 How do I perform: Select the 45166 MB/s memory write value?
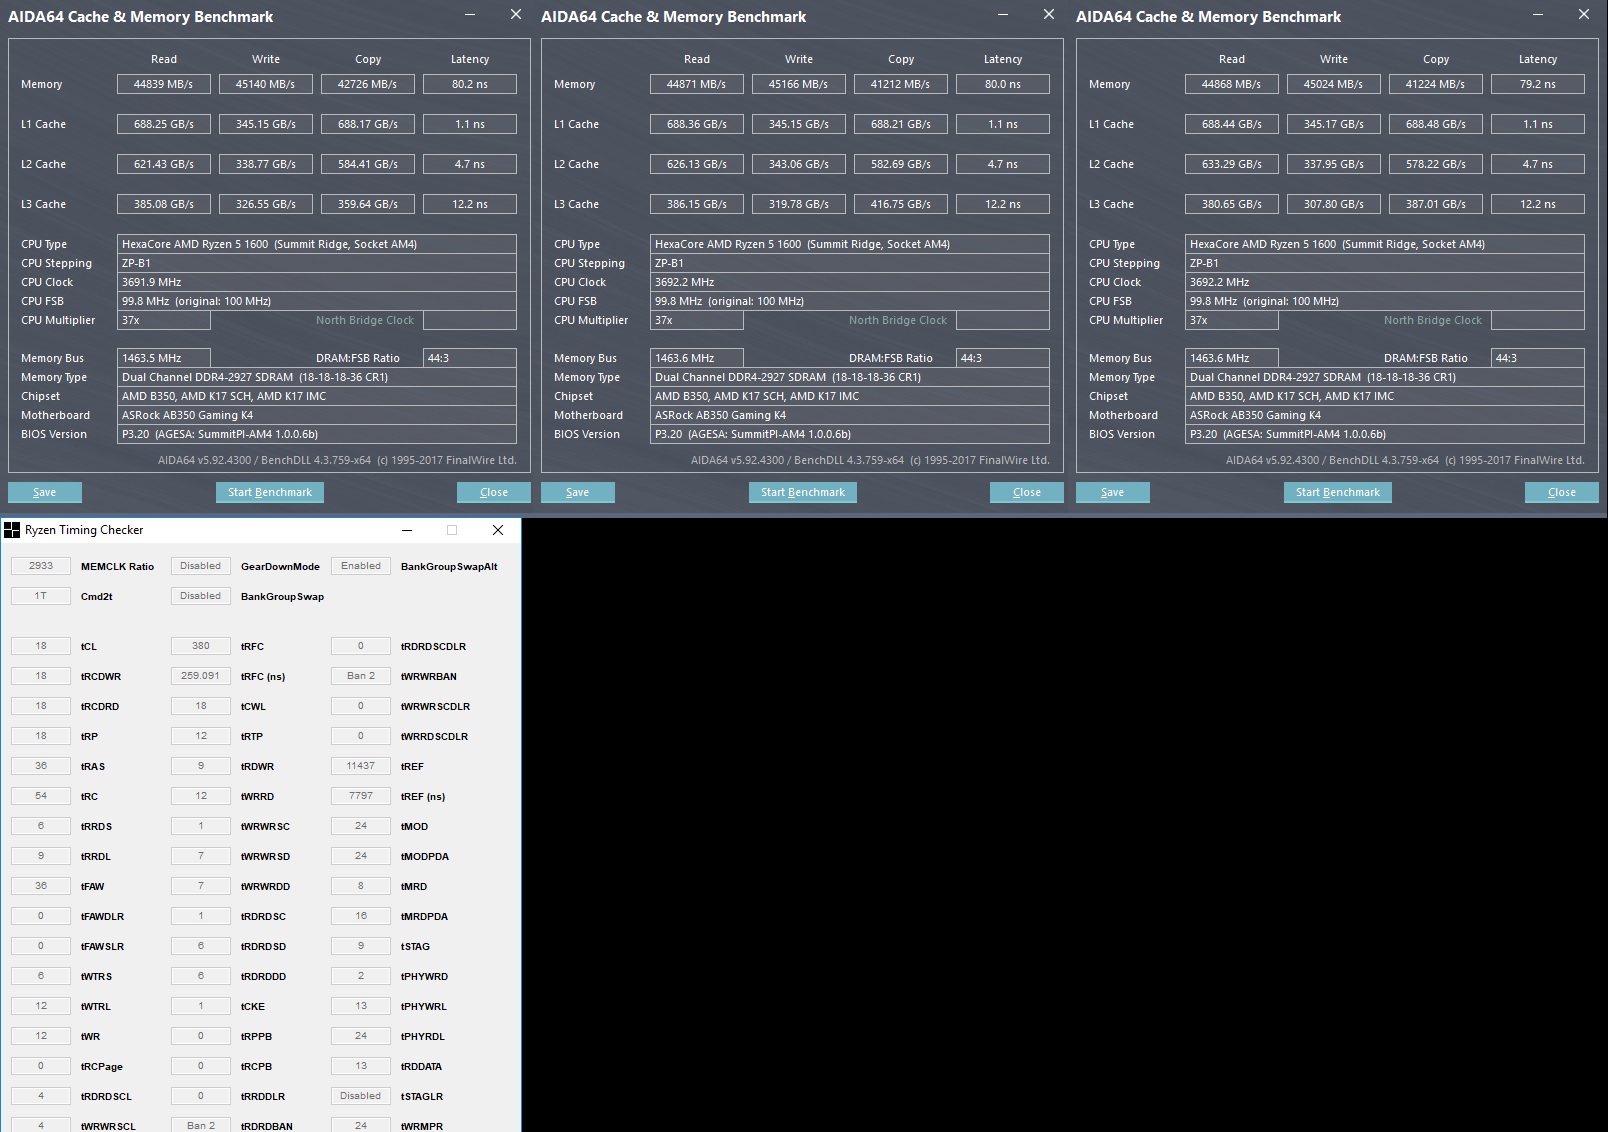[x=799, y=84]
